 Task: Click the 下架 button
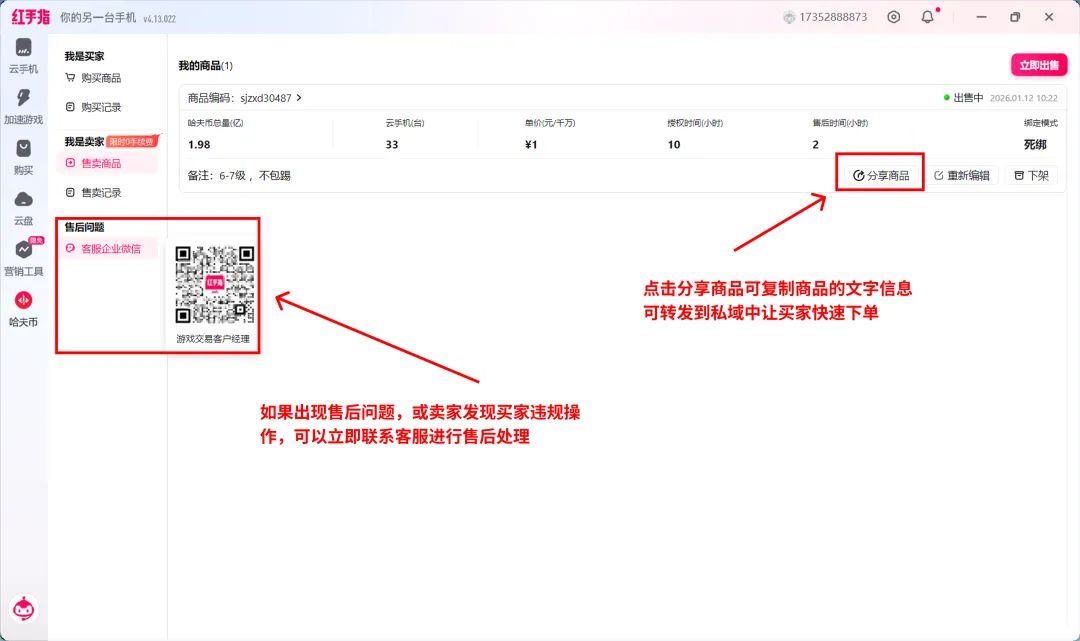point(1031,176)
